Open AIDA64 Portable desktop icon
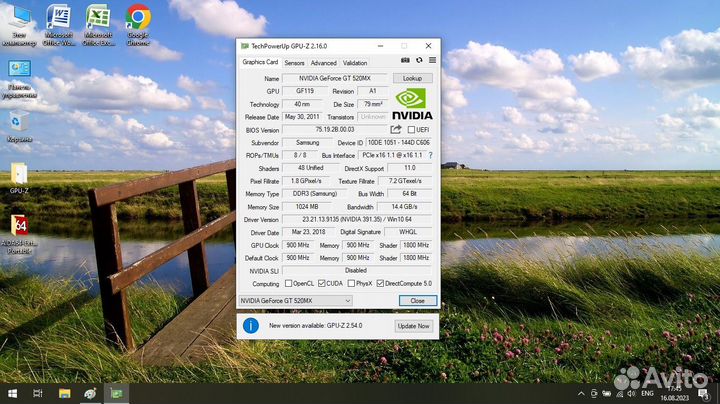 tap(19, 234)
